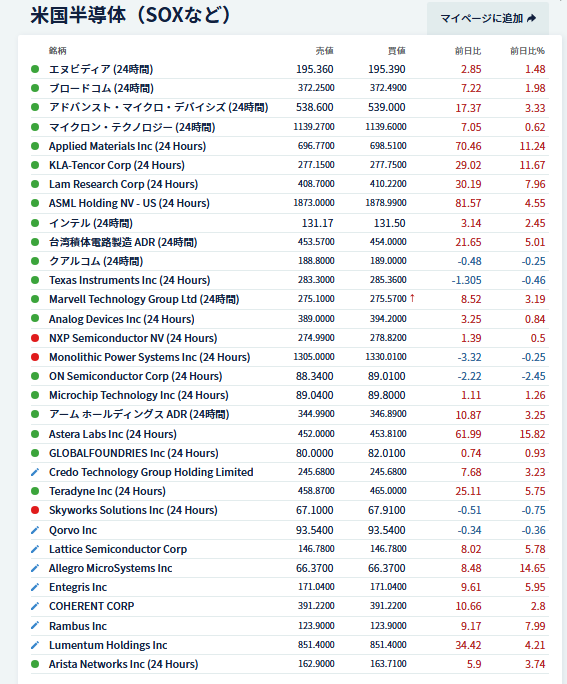Click buy price 195.390 for エヌビディア

(x=386, y=69)
